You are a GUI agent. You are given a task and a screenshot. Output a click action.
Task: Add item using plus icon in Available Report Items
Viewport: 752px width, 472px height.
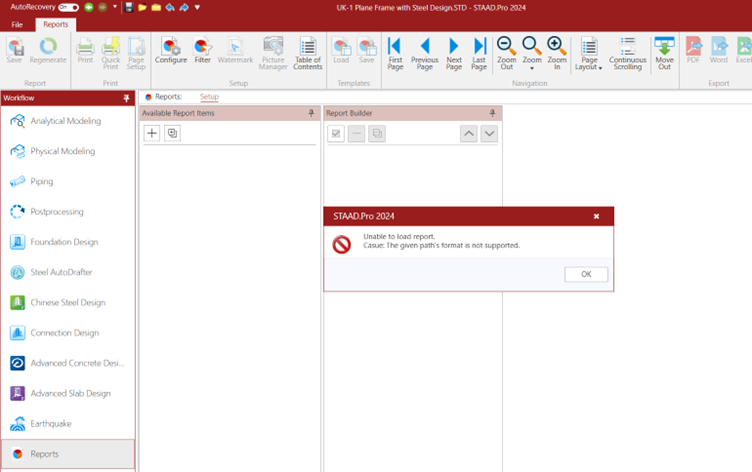(152, 133)
